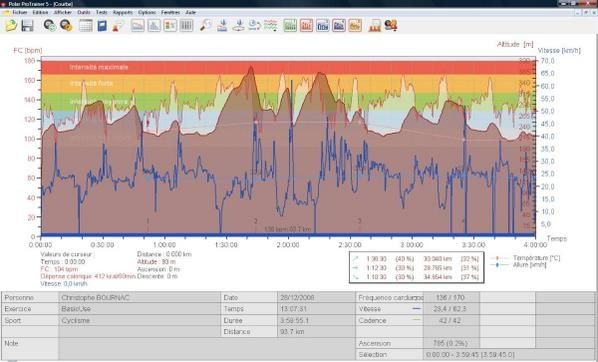The width and height of the screenshot is (598, 362).
Task: Open the Options menu
Action: pyautogui.click(x=147, y=12)
